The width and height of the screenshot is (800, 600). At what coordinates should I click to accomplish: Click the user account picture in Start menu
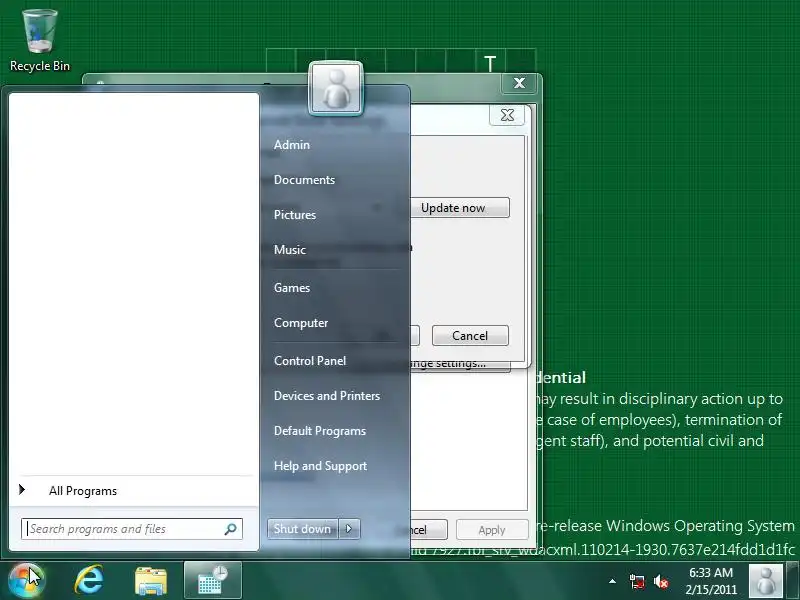tap(336, 88)
